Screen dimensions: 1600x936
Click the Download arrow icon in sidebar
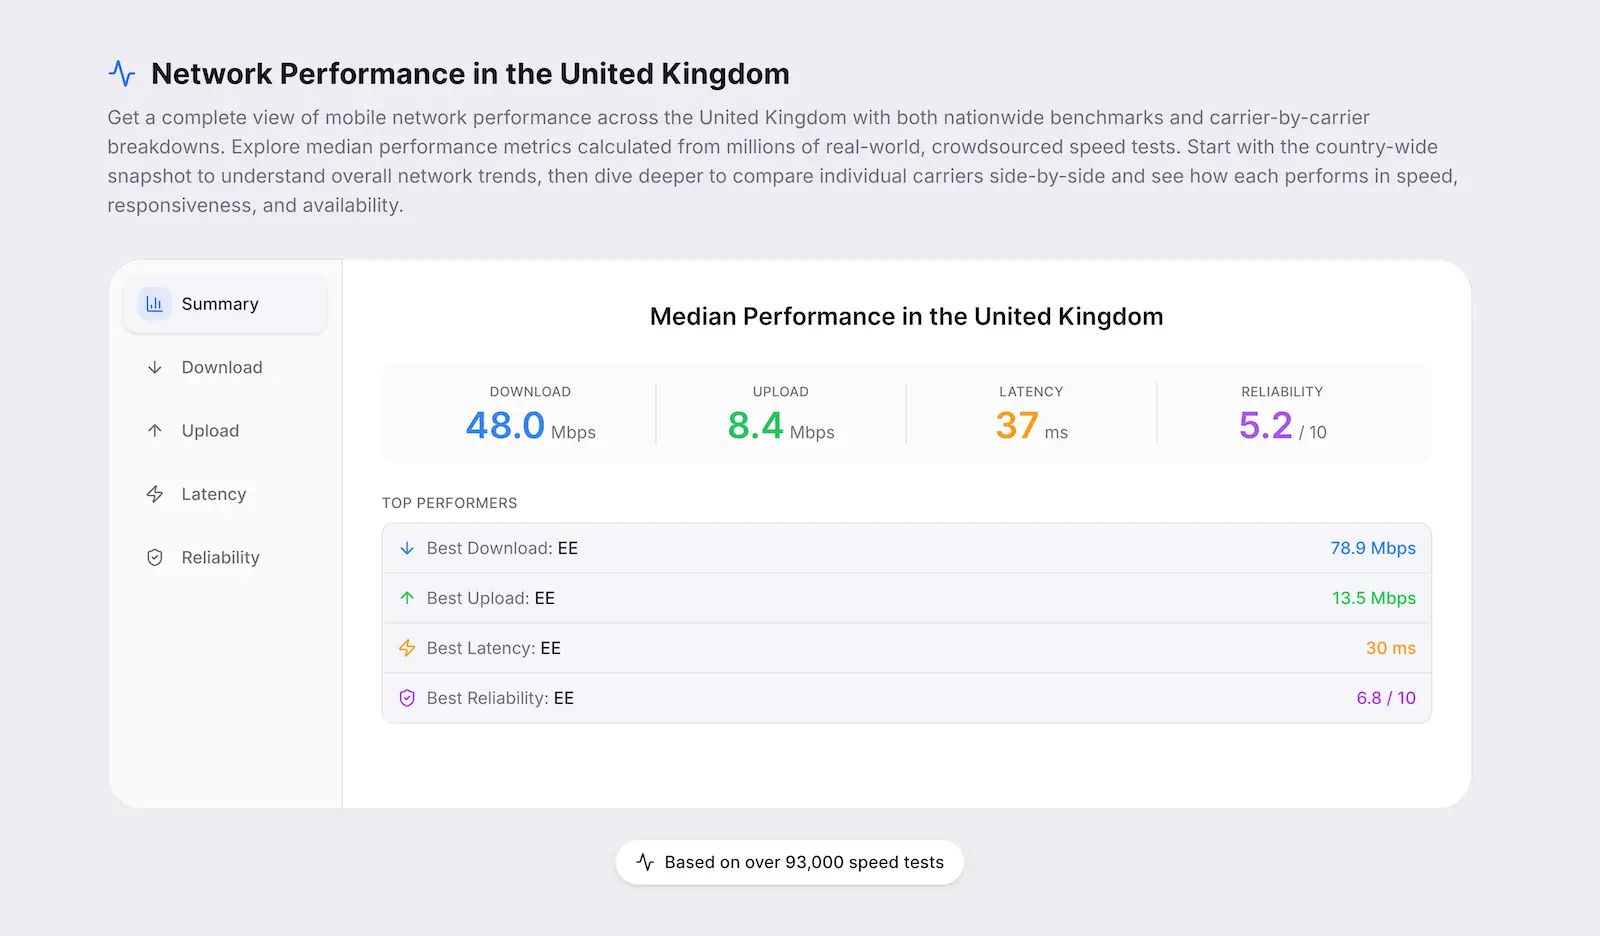point(155,367)
